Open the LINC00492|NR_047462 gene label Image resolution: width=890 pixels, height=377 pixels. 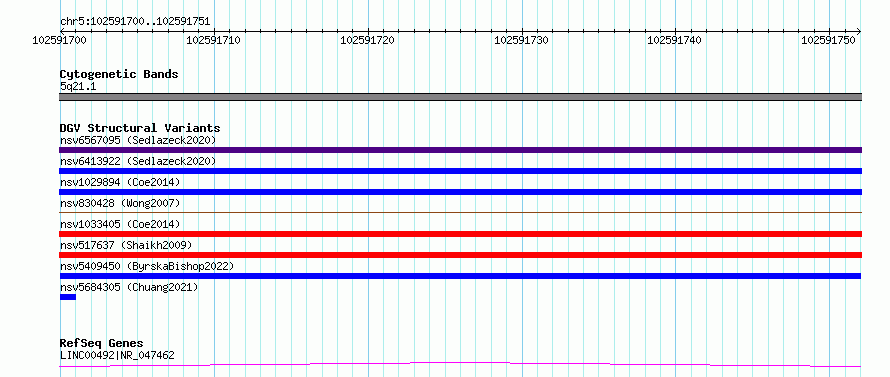pyautogui.click(x=117, y=355)
